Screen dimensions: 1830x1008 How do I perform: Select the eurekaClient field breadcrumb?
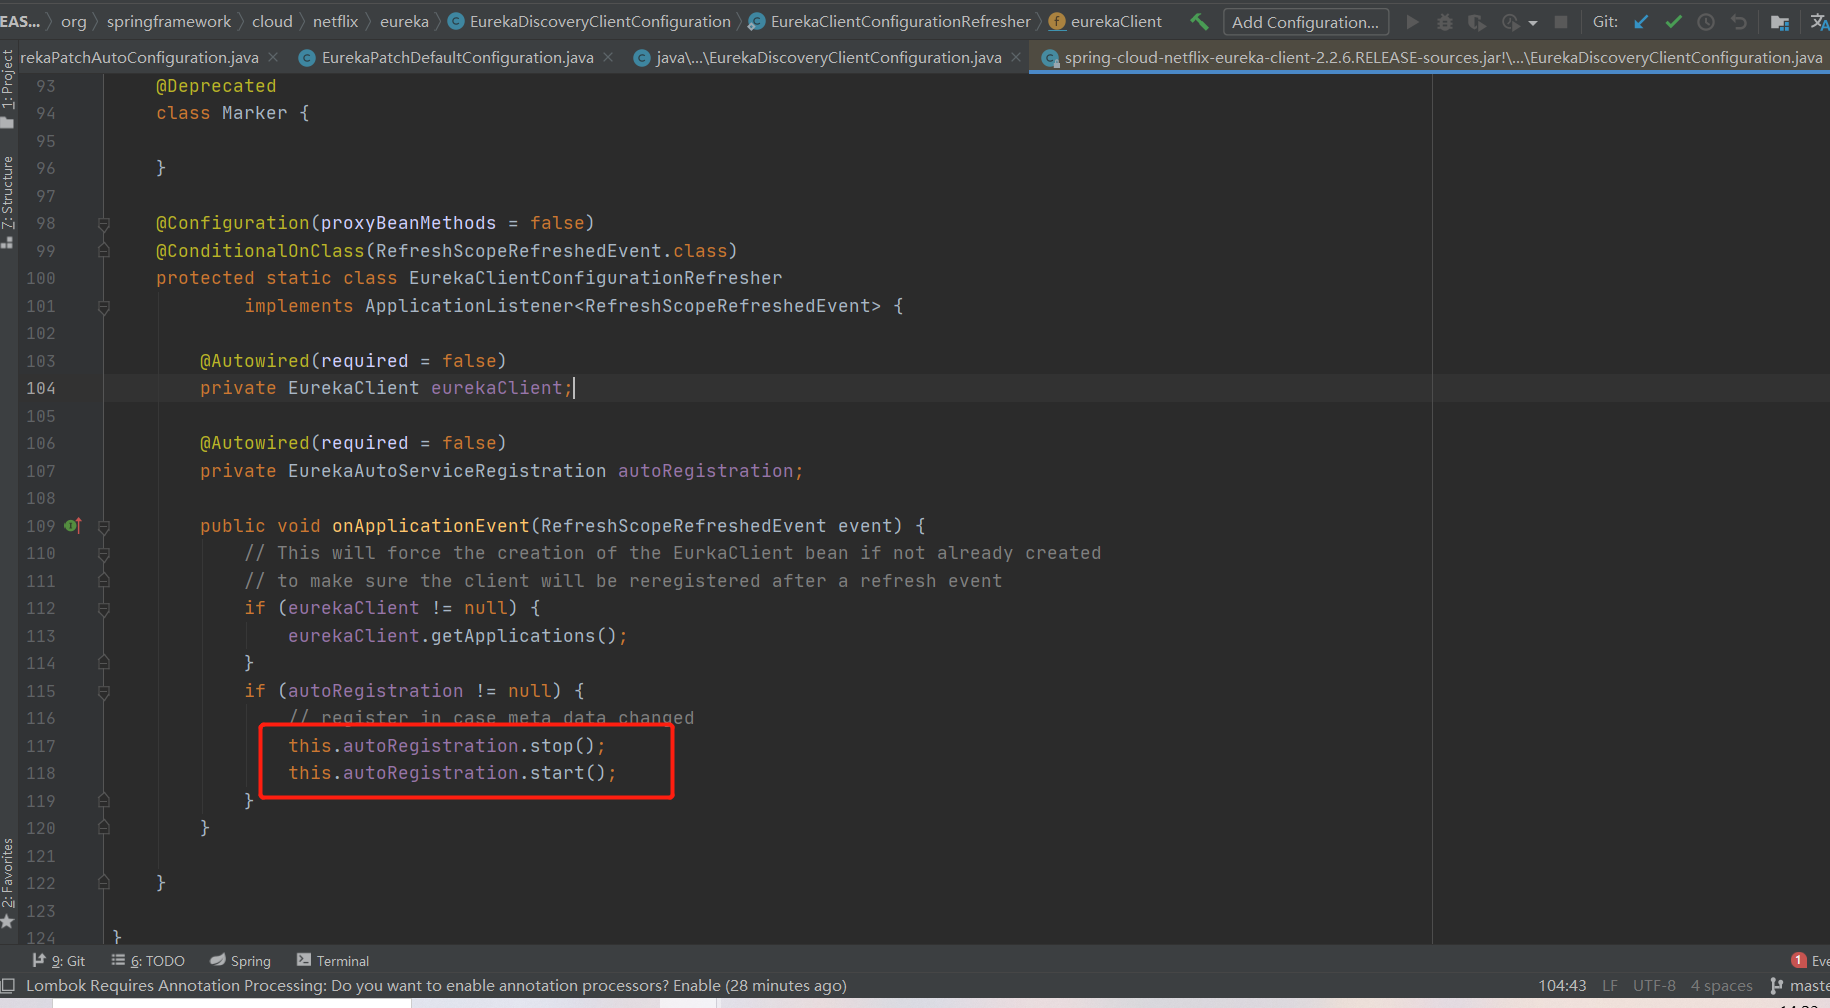[1105, 22]
